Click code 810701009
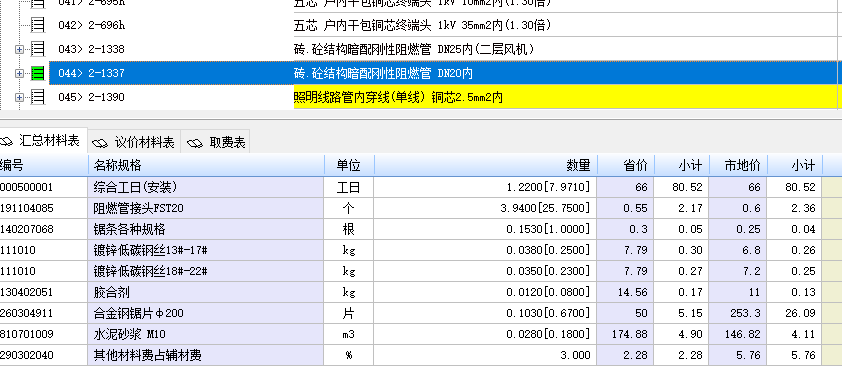Viewport: 842px width, 389px height. tap(27, 334)
